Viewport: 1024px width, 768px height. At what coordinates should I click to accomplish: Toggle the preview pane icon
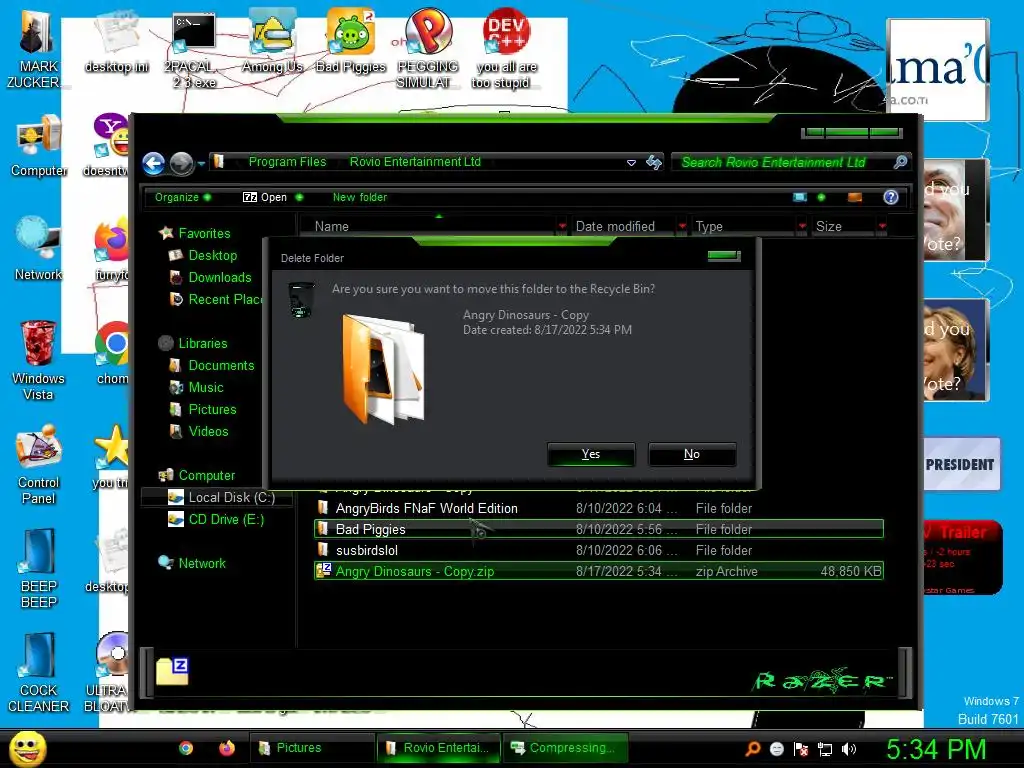click(x=855, y=197)
